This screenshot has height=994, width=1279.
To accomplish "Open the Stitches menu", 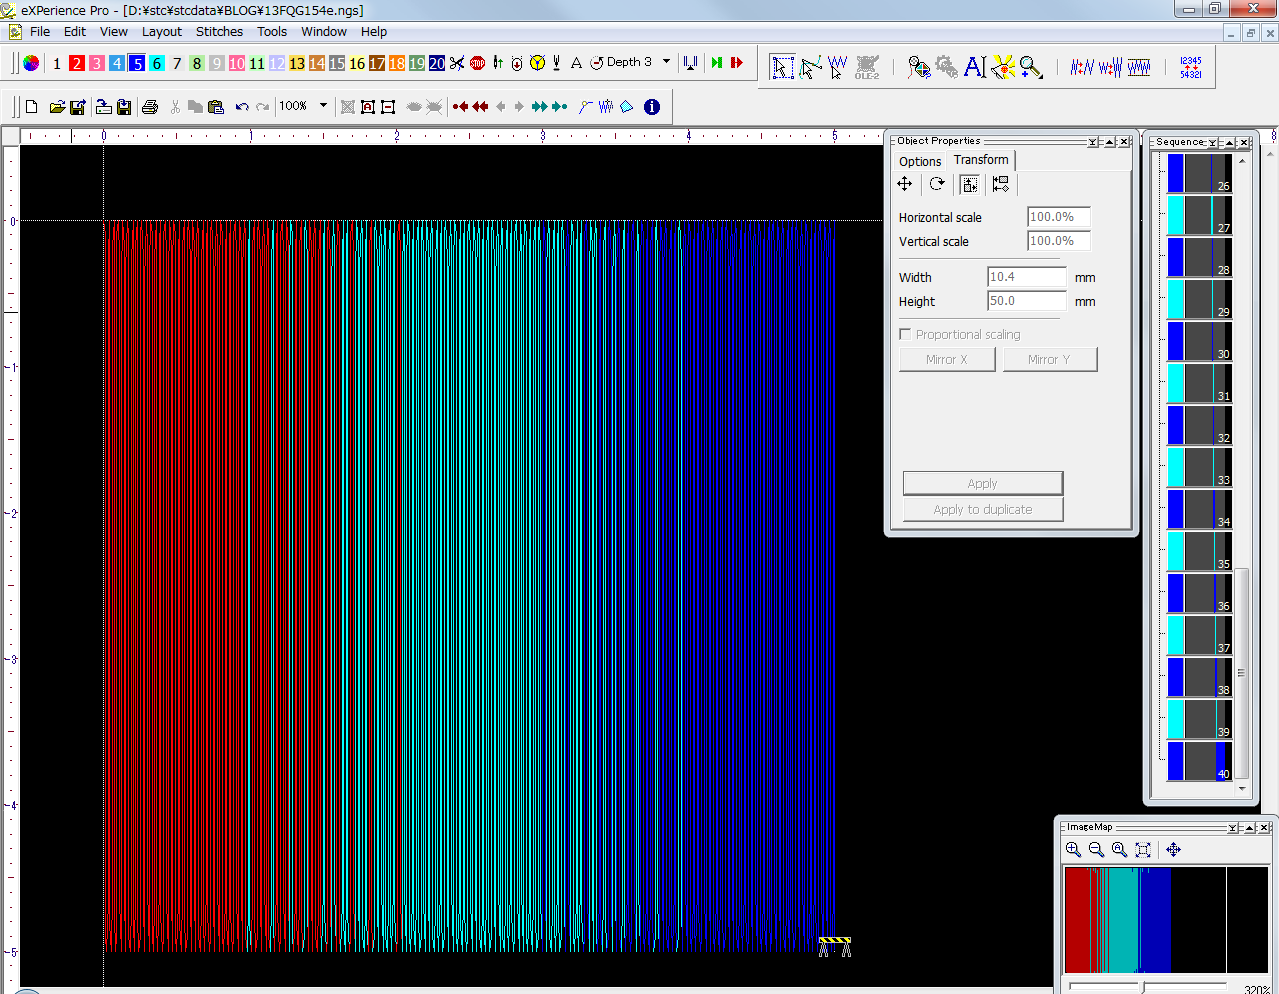I will 219,32.
